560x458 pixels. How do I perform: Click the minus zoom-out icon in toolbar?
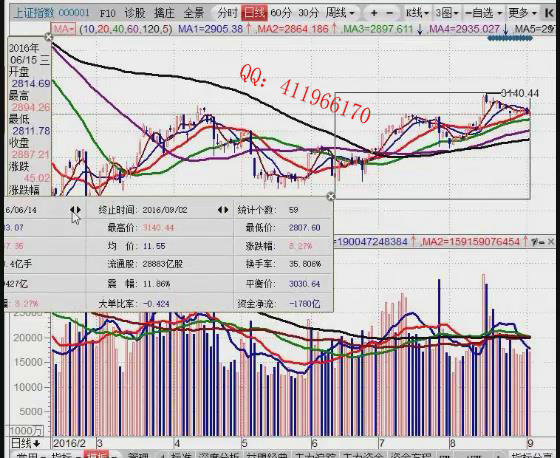click(390, 14)
